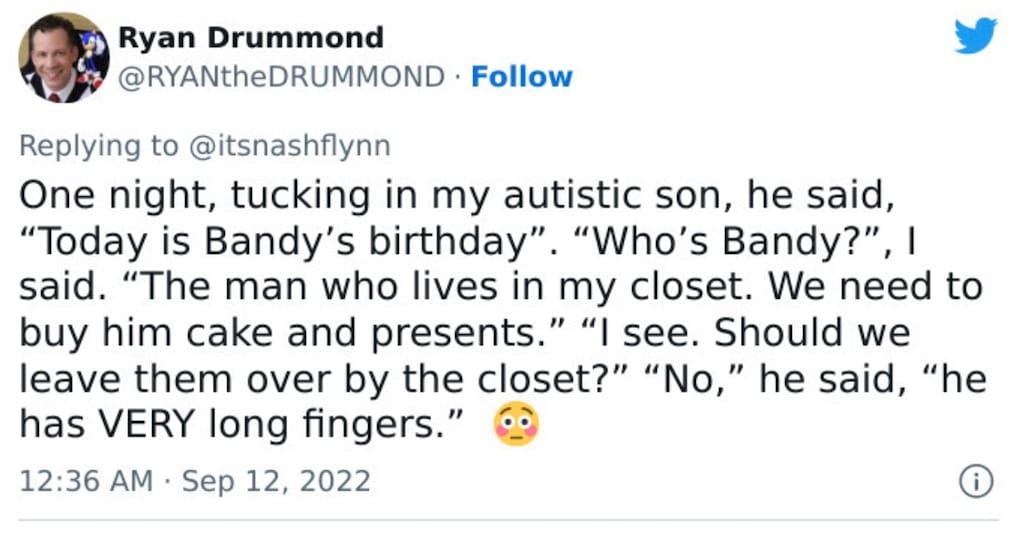Click the flushed face emoji
The height and width of the screenshot is (535, 1024).
click(517, 424)
